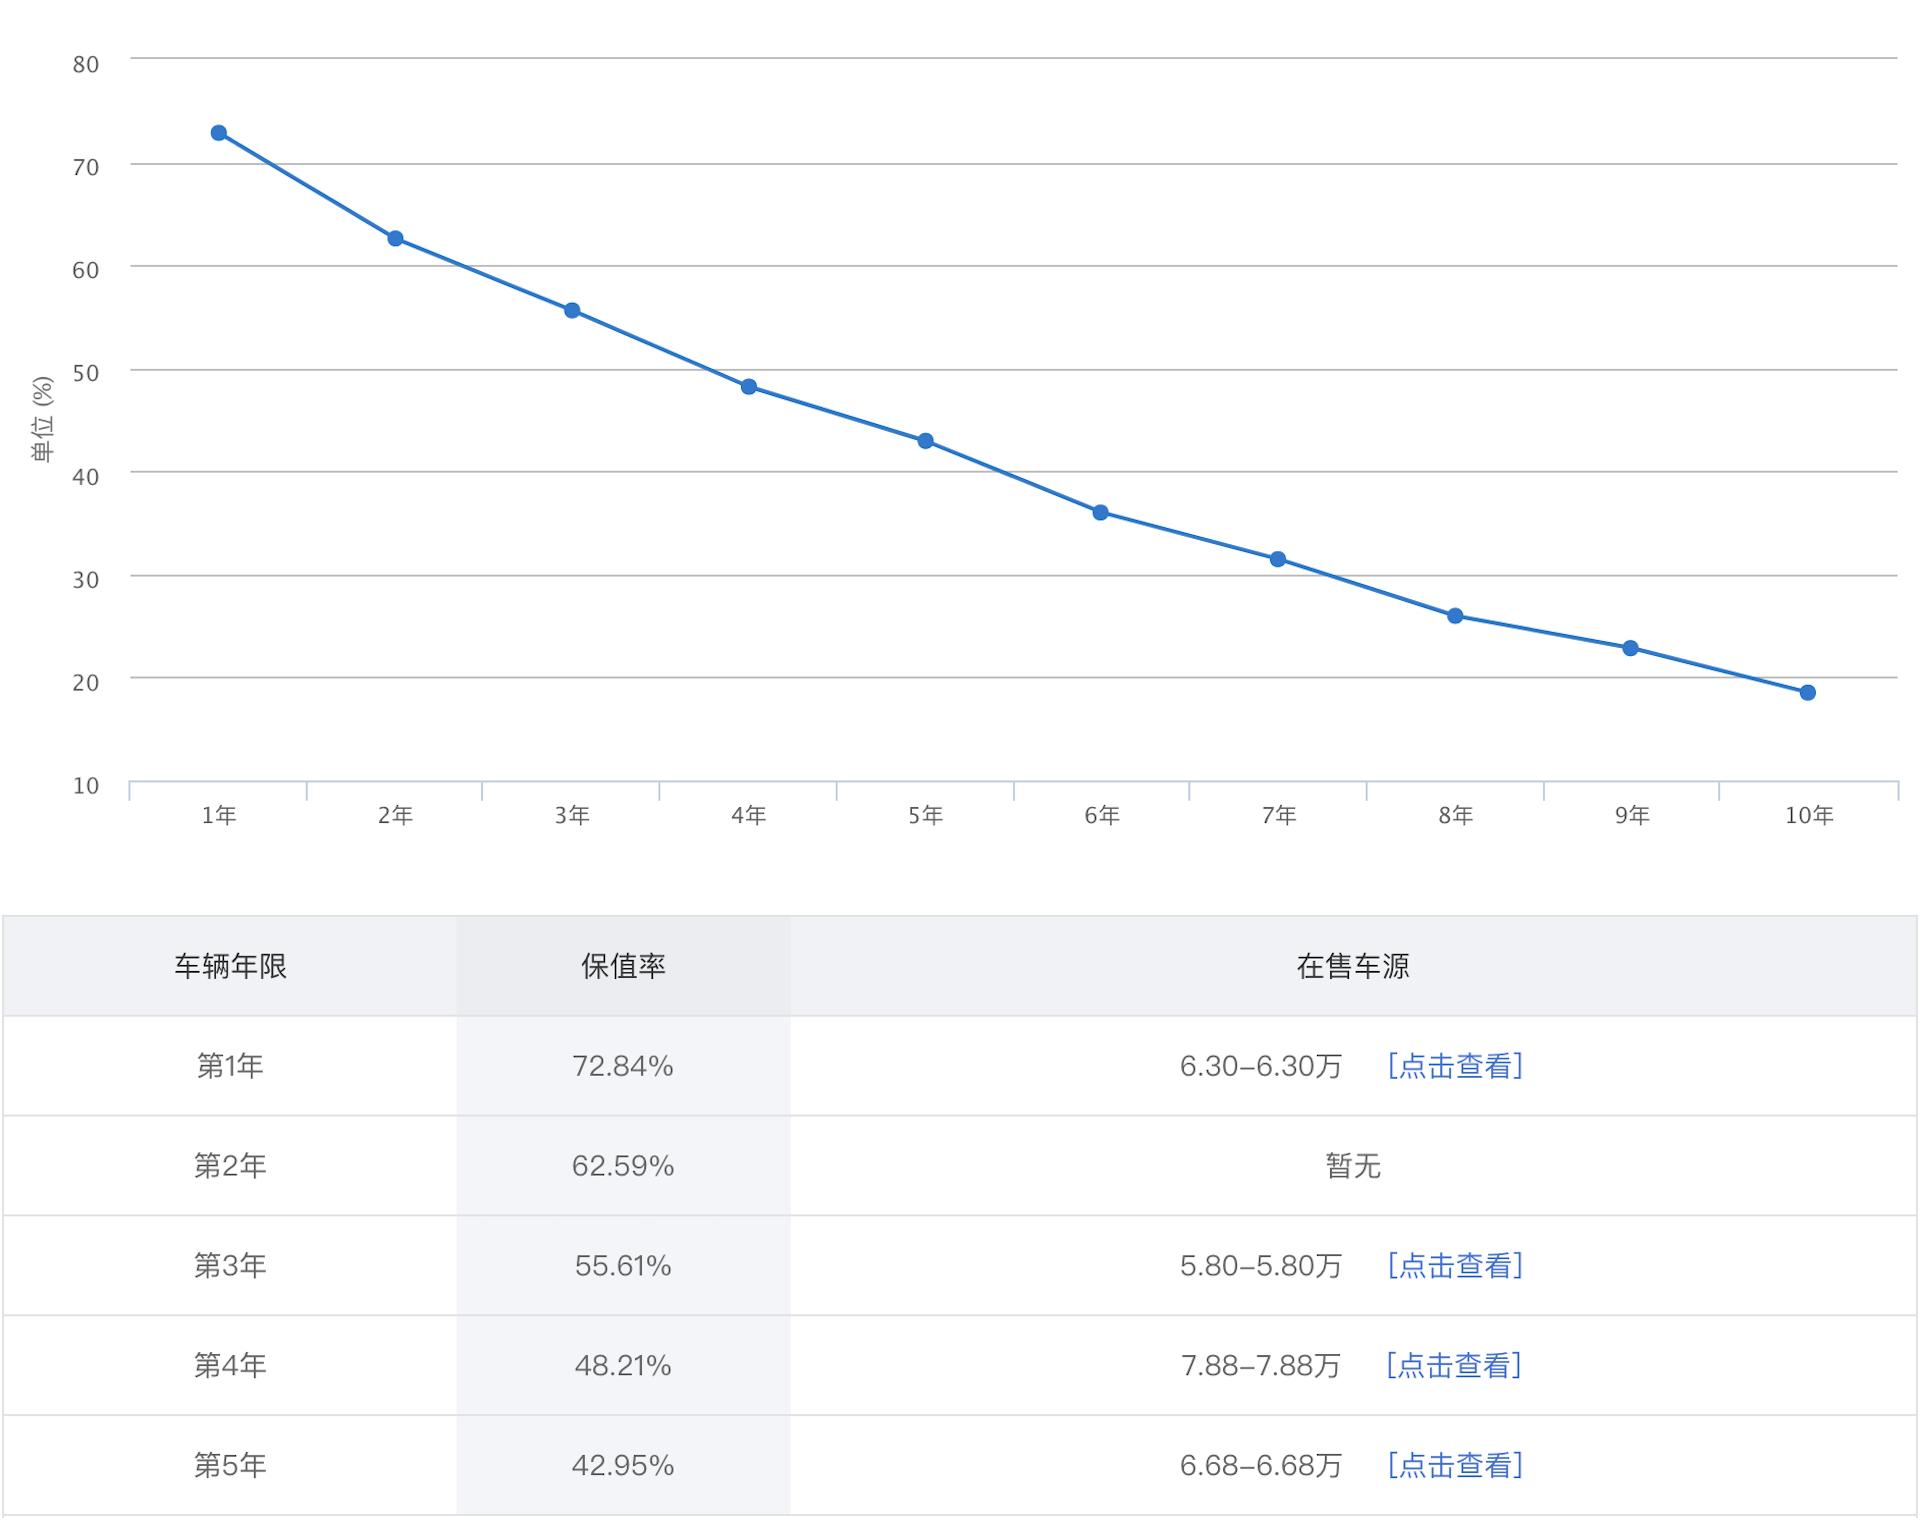Open 第4年 listings via 点击查看 link
This screenshot has width=1920, height=1518.
click(x=1456, y=1366)
